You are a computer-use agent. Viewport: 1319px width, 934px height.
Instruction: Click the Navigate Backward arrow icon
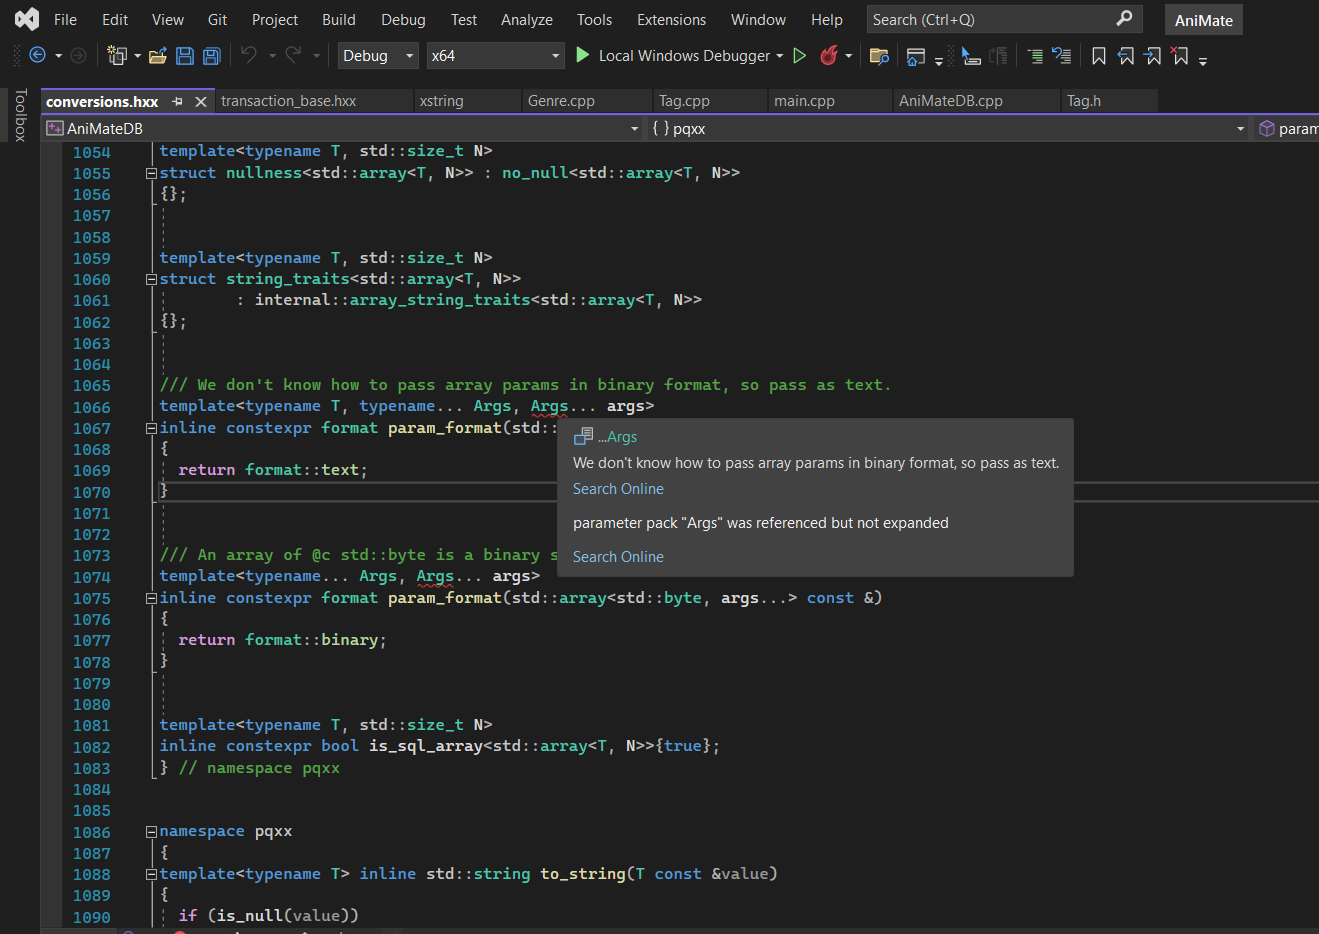[x=38, y=56]
